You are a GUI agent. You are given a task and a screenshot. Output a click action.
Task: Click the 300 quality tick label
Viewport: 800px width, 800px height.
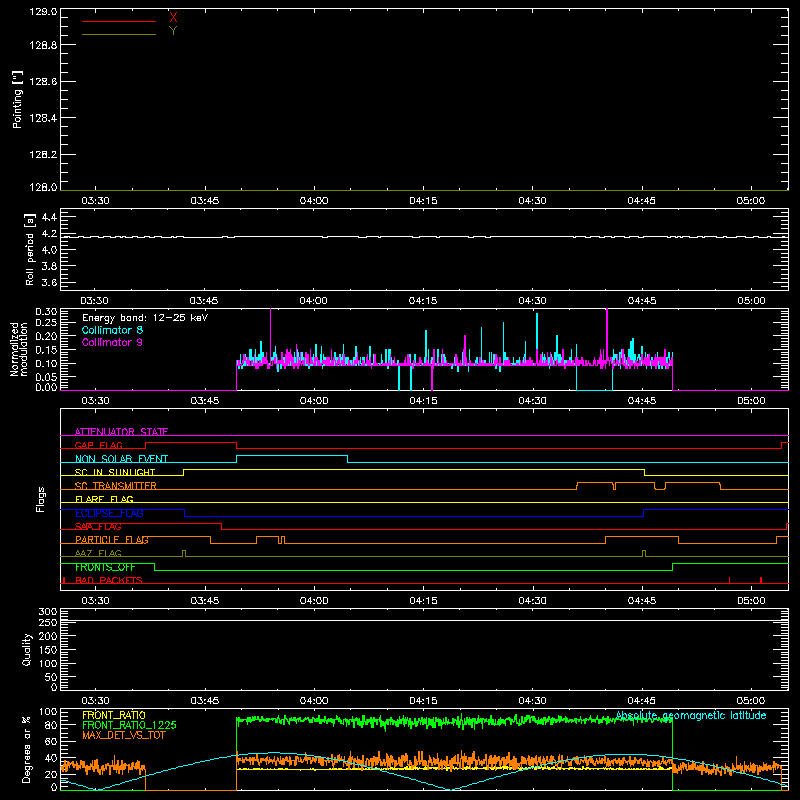[48, 612]
